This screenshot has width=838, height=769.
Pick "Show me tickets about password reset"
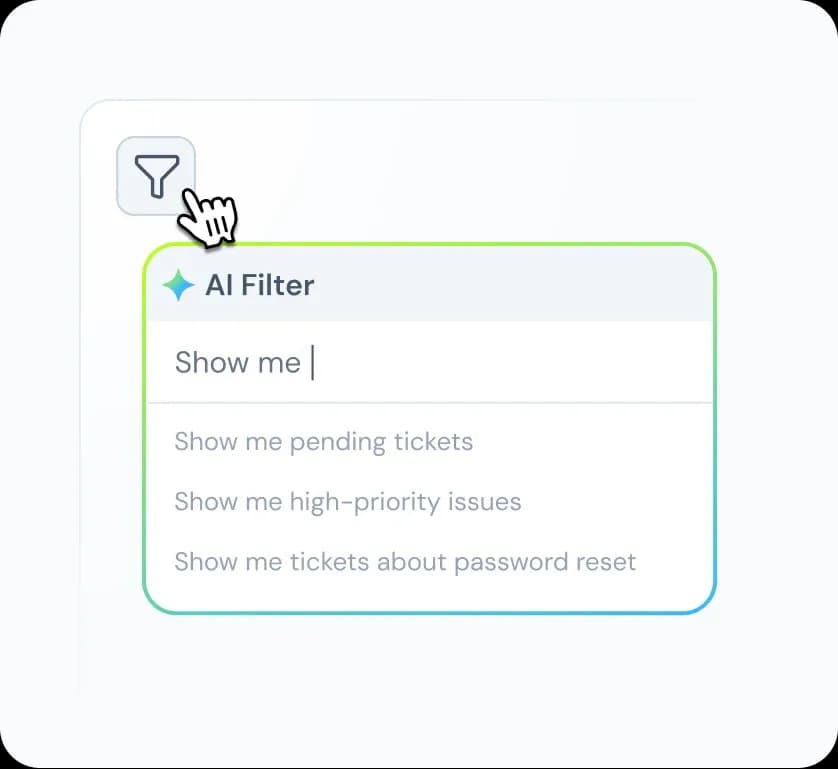coord(405,561)
